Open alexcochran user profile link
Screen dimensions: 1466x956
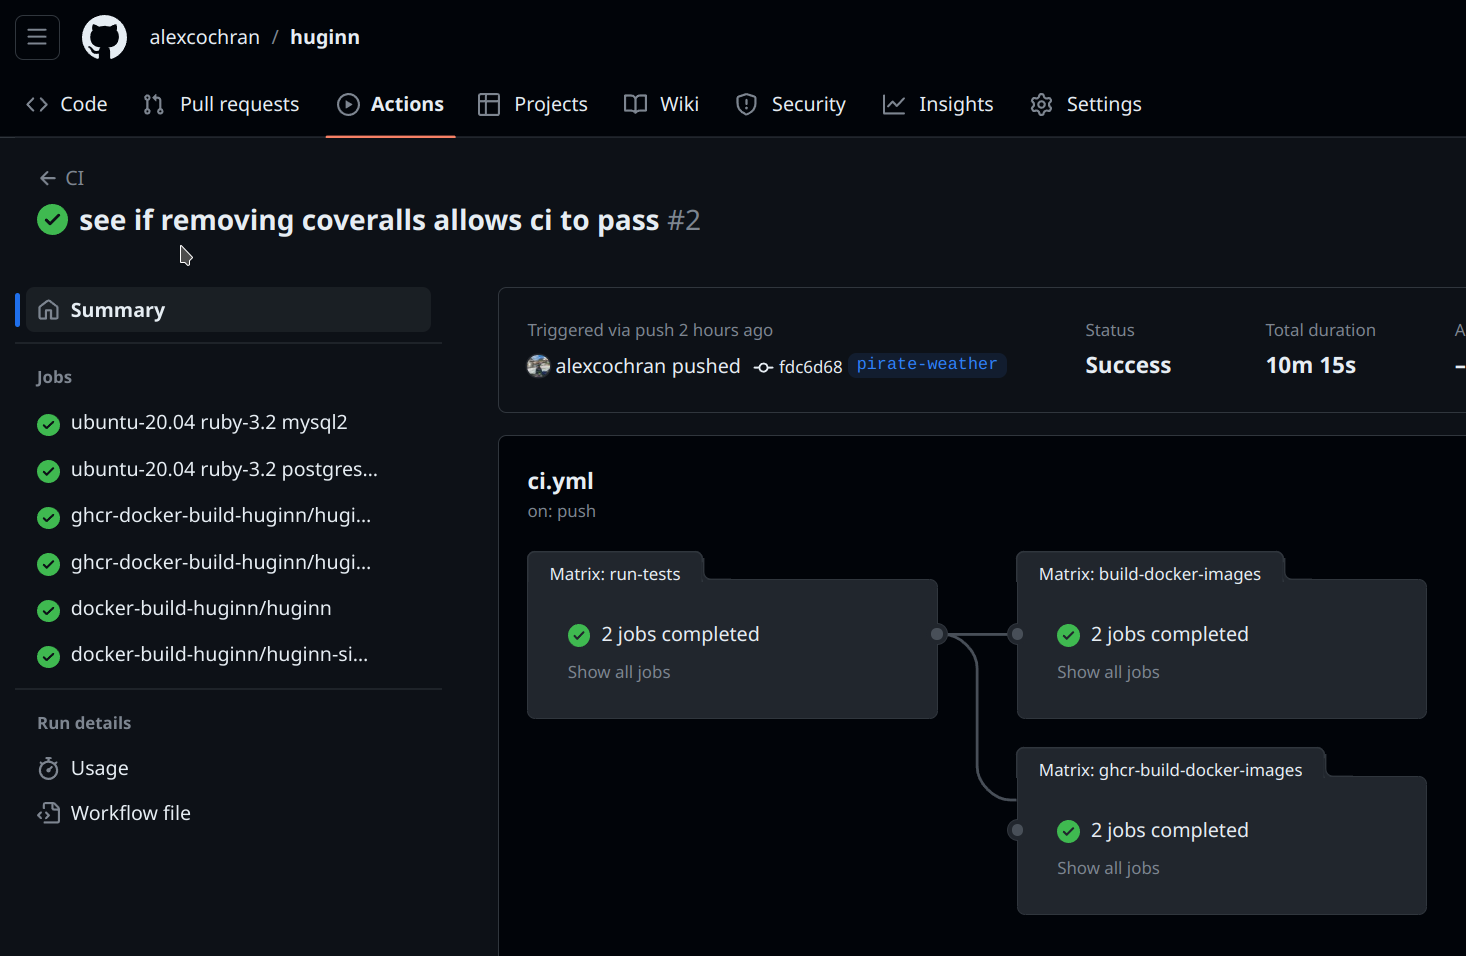coord(204,37)
